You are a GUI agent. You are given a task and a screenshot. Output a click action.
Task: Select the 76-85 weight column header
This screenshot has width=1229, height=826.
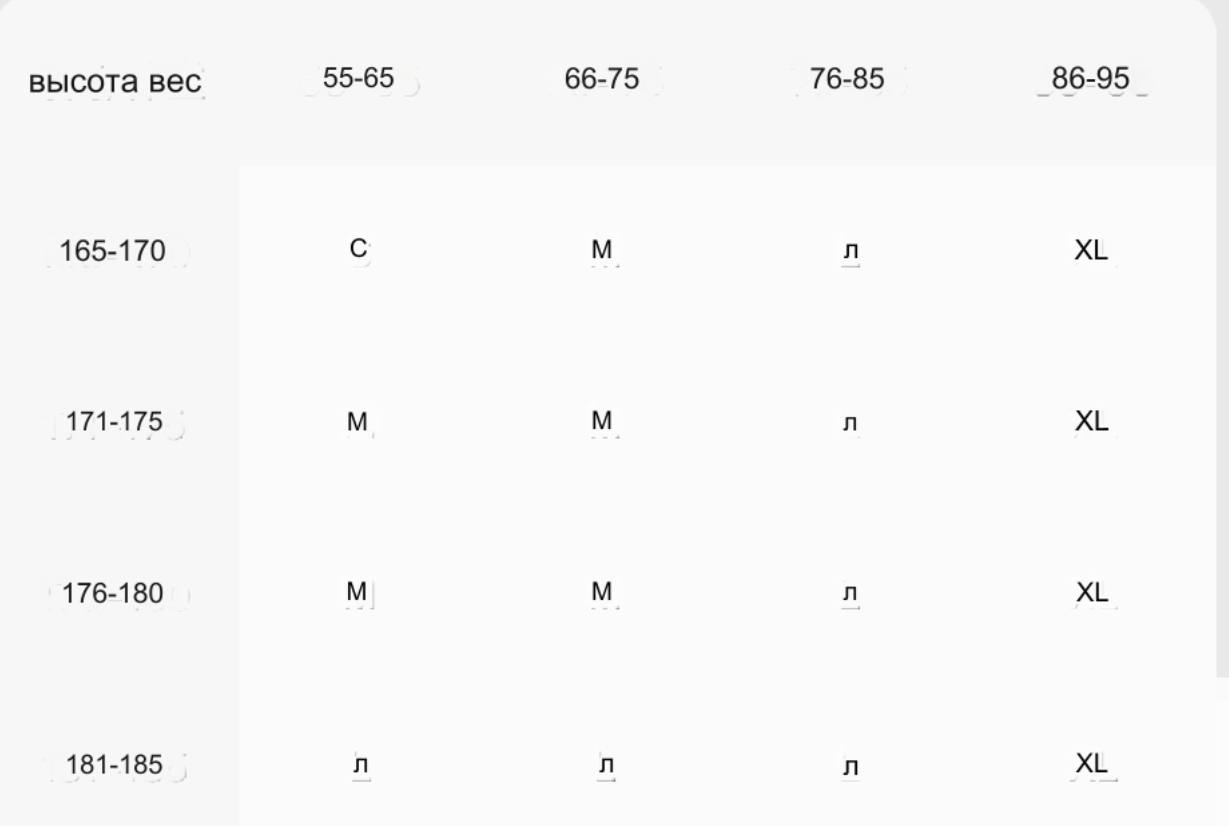[849, 80]
